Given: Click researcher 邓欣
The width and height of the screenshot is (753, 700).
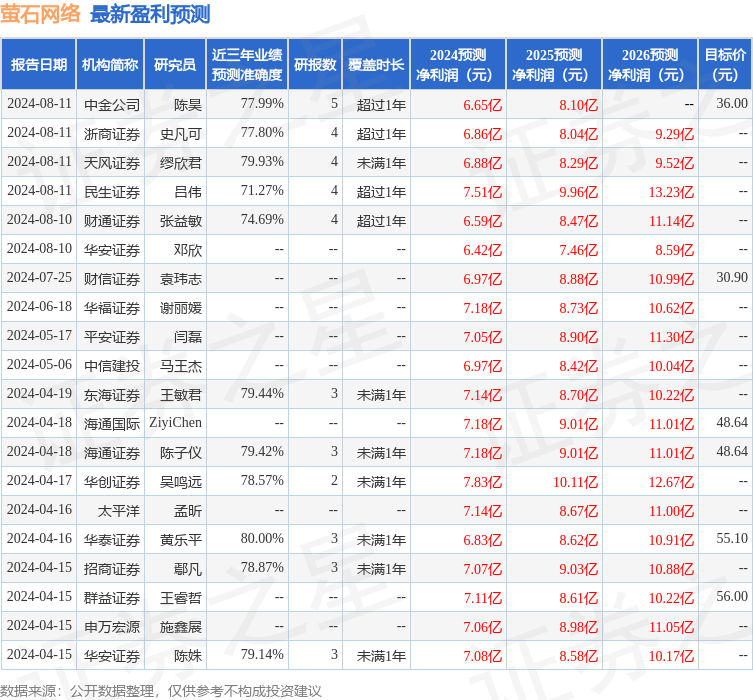Looking at the screenshot, I should [188, 250].
